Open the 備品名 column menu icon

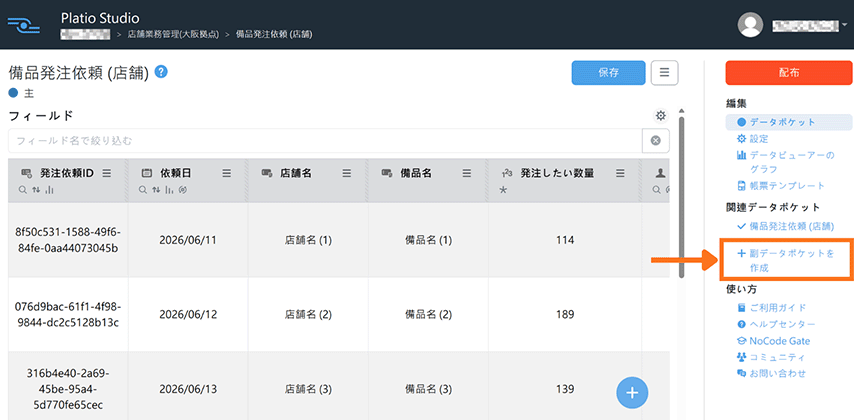click(x=467, y=173)
